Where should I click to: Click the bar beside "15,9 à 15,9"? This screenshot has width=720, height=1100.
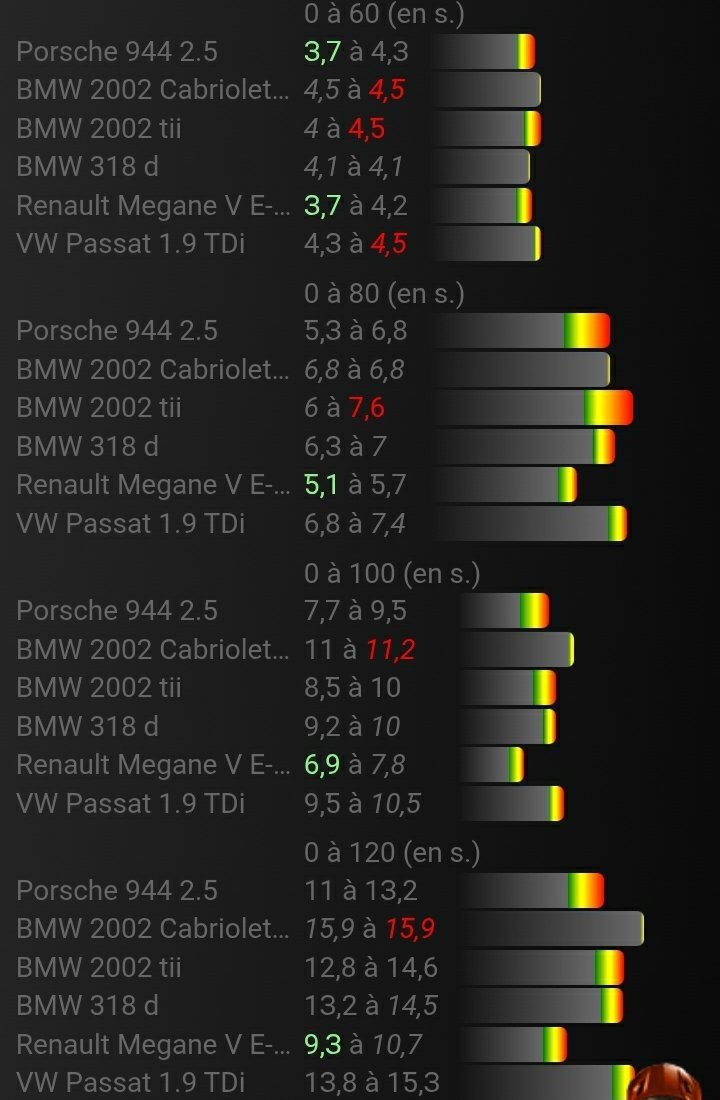[552, 928]
